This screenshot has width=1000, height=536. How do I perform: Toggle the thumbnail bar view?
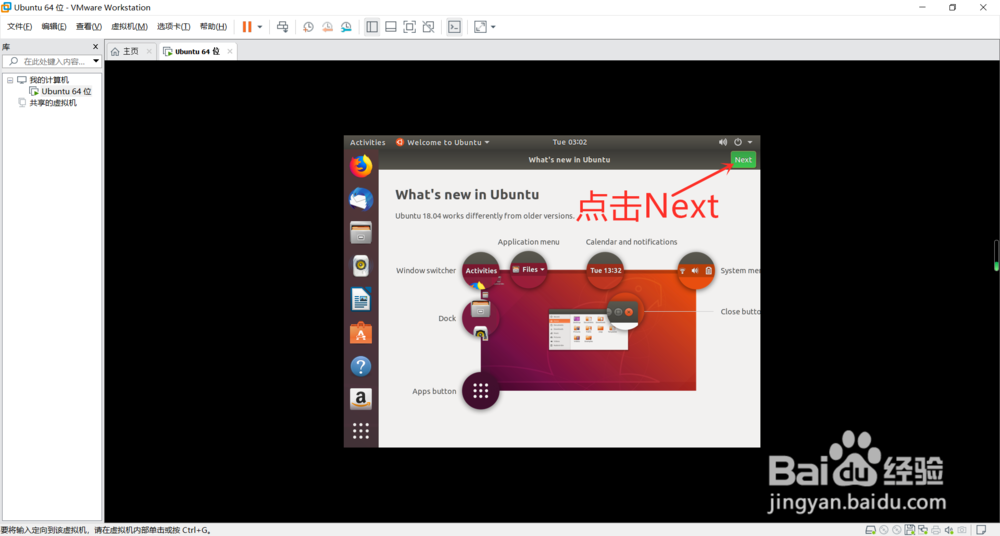(x=391, y=27)
